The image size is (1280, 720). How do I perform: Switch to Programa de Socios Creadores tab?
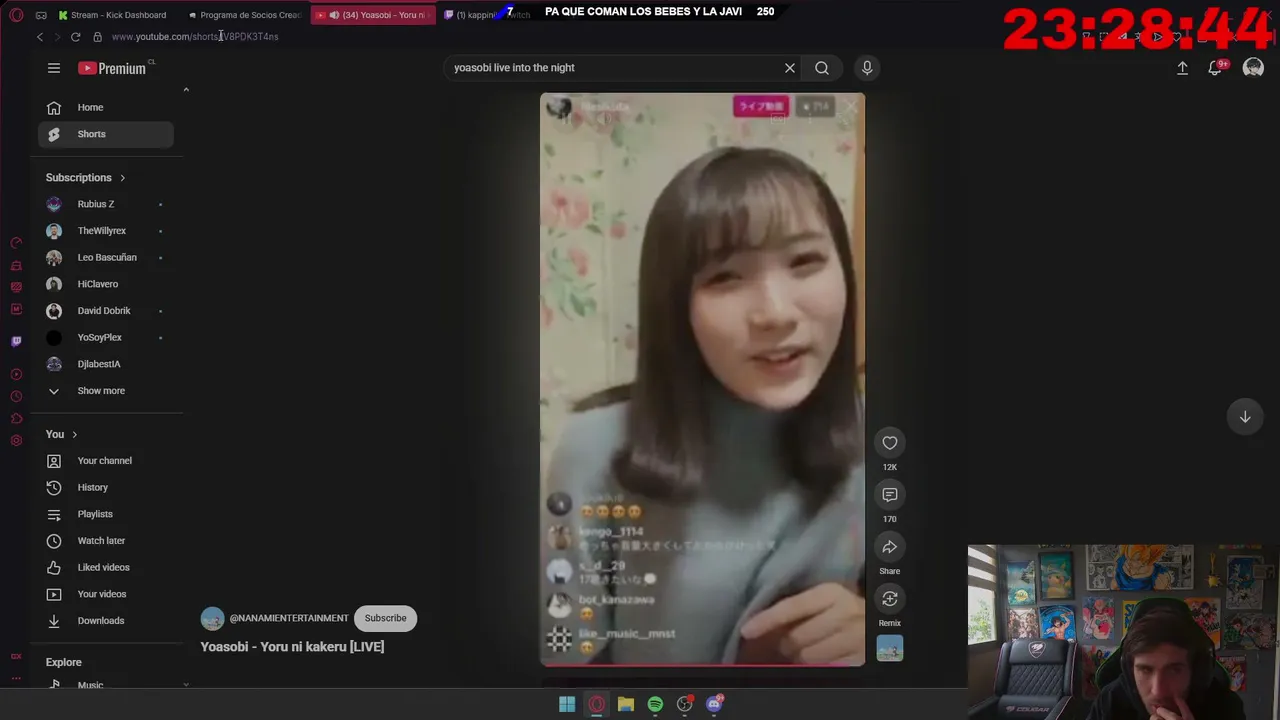[x=245, y=15]
